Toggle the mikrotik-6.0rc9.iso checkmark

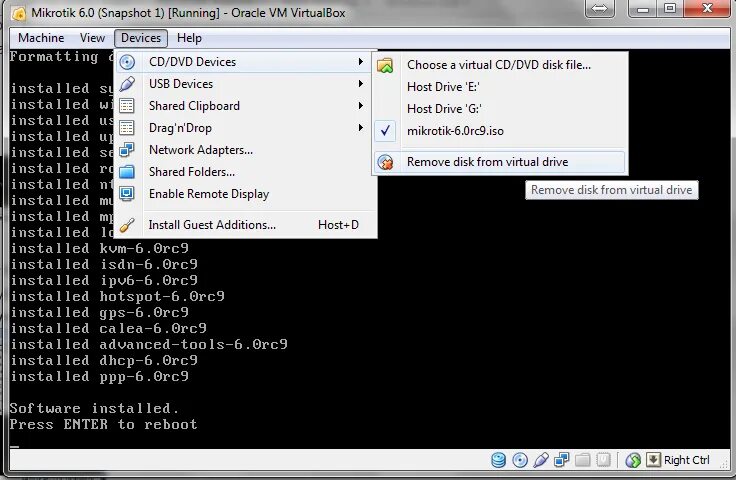[x=385, y=131]
